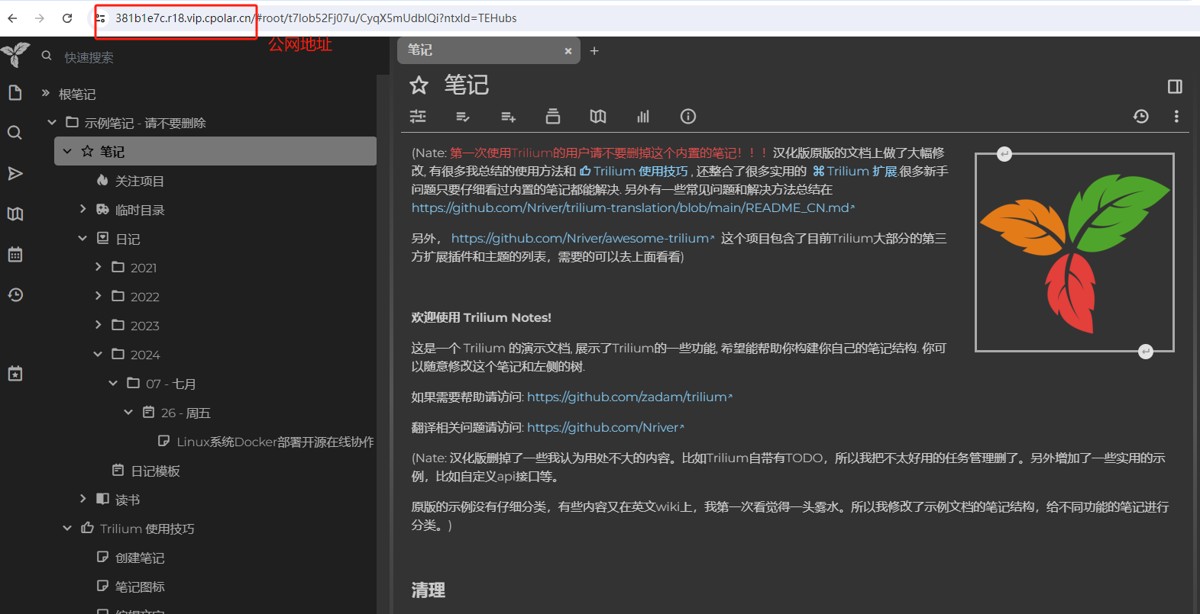Open the search notes launcher icon

[x=15, y=133]
